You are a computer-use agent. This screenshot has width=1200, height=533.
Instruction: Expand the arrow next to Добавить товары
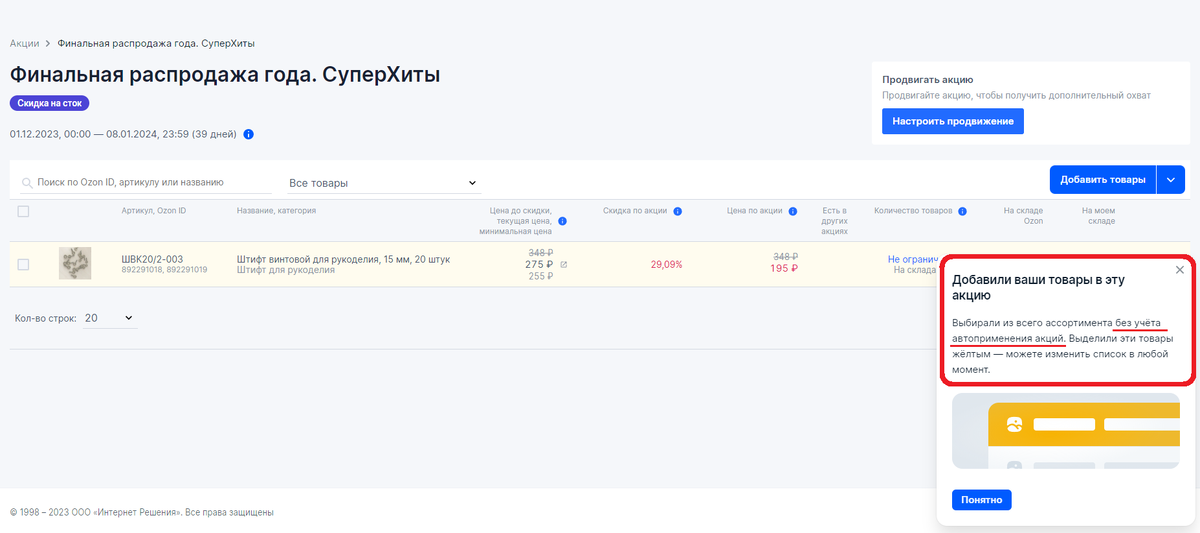(x=1171, y=180)
